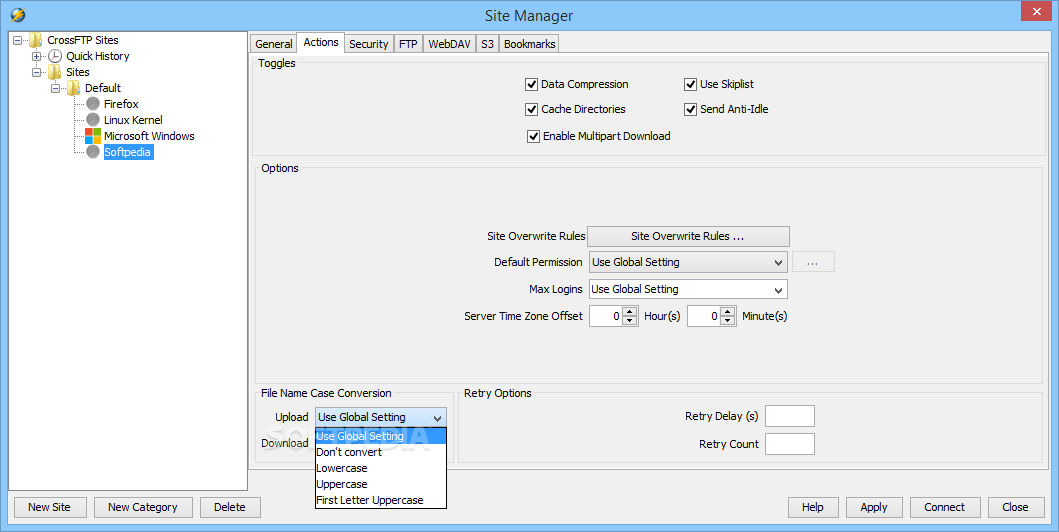Uncheck Enable Multipart Download
This screenshot has height=532, width=1059.
click(x=534, y=136)
